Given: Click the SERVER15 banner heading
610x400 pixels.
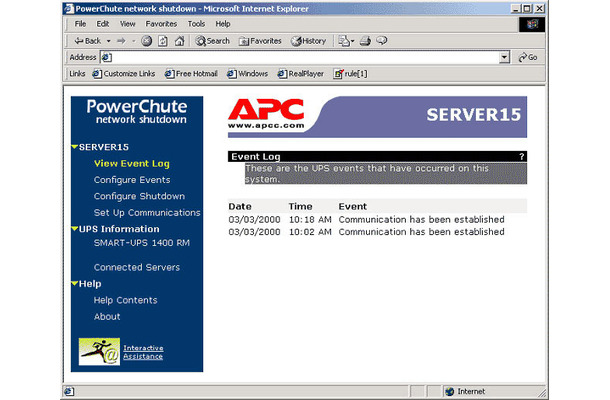Looking at the screenshot, I should pos(473,114).
